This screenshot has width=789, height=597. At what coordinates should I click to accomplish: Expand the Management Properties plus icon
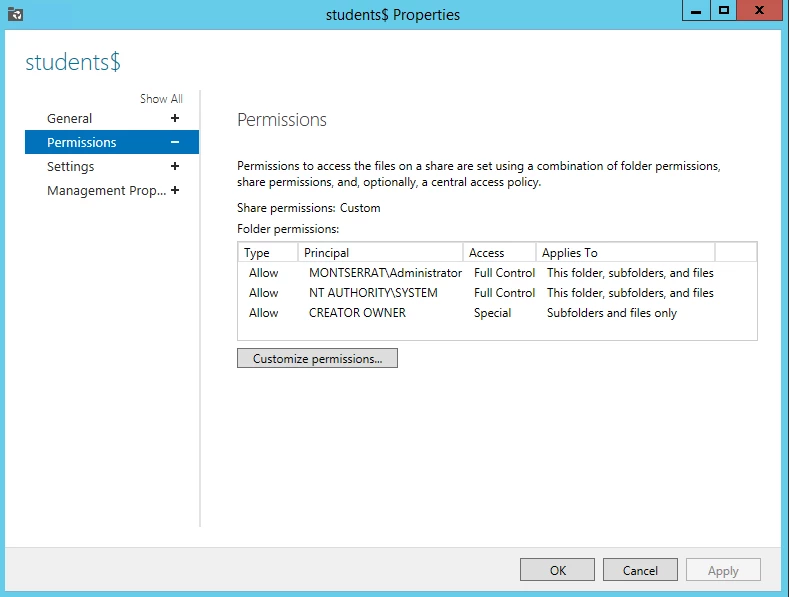click(175, 190)
